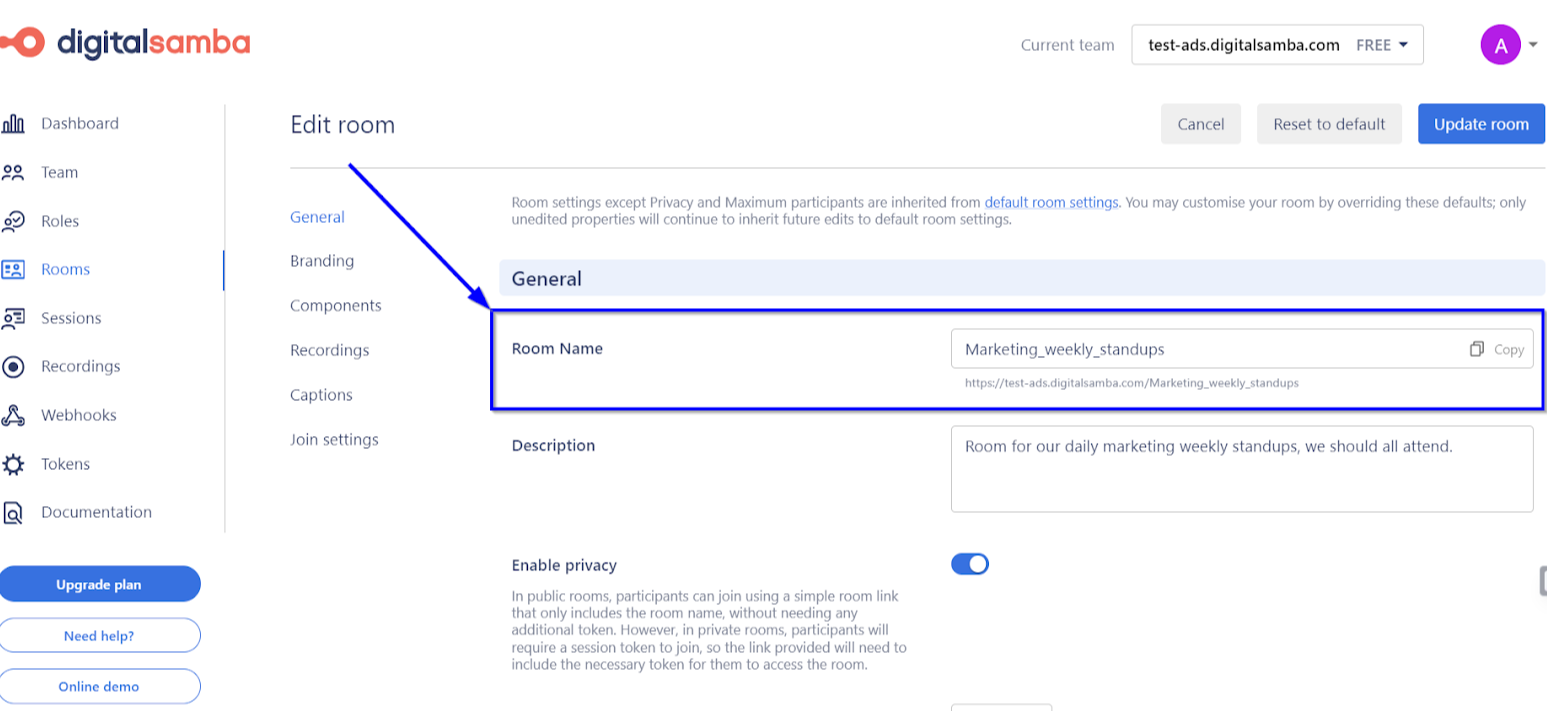Screen dimensions: 1547x711
Task: Switch to the Branding tab
Action: pyautogui.click(x=321, y=260)
